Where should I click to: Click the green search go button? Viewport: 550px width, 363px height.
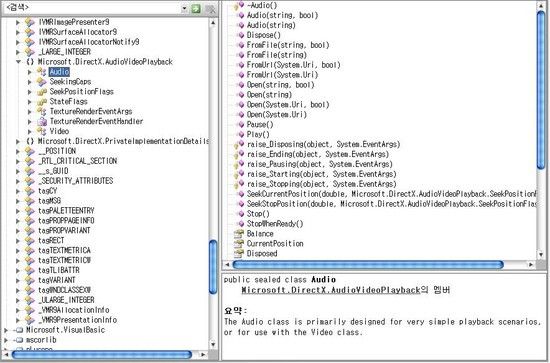click(196, 8)
